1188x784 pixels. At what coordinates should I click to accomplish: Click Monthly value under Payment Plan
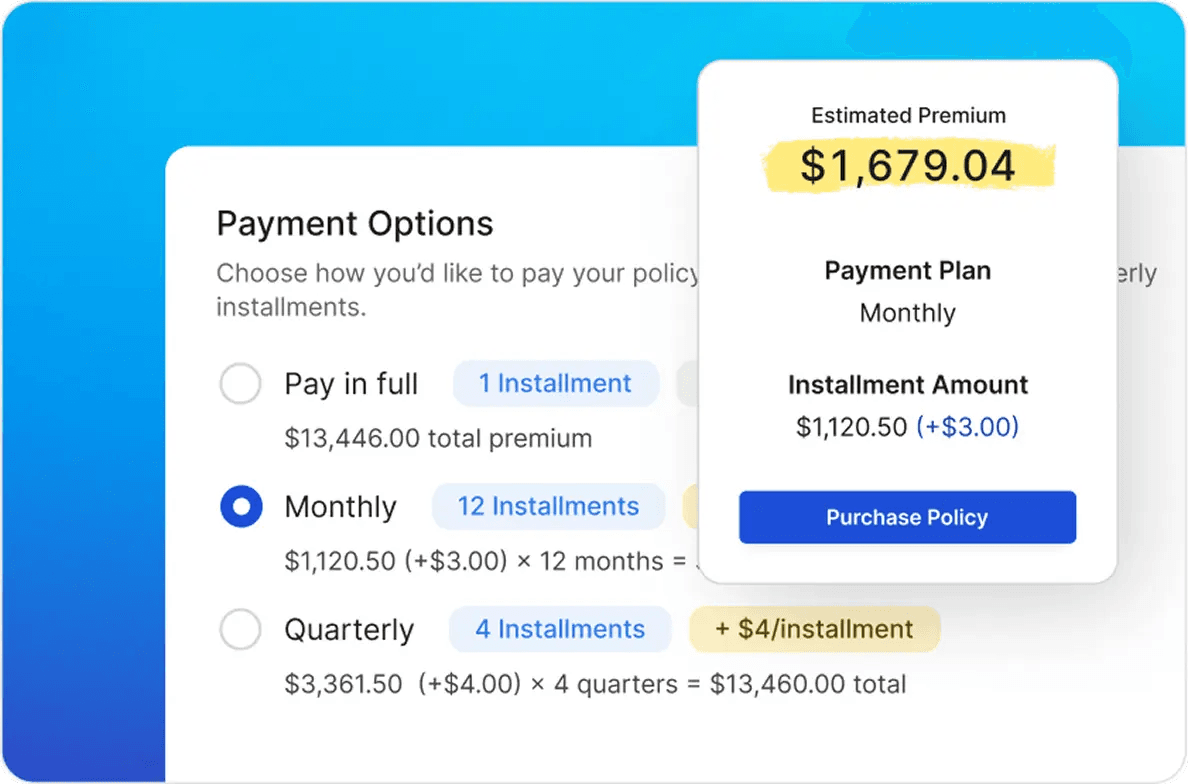pos(907,313)
